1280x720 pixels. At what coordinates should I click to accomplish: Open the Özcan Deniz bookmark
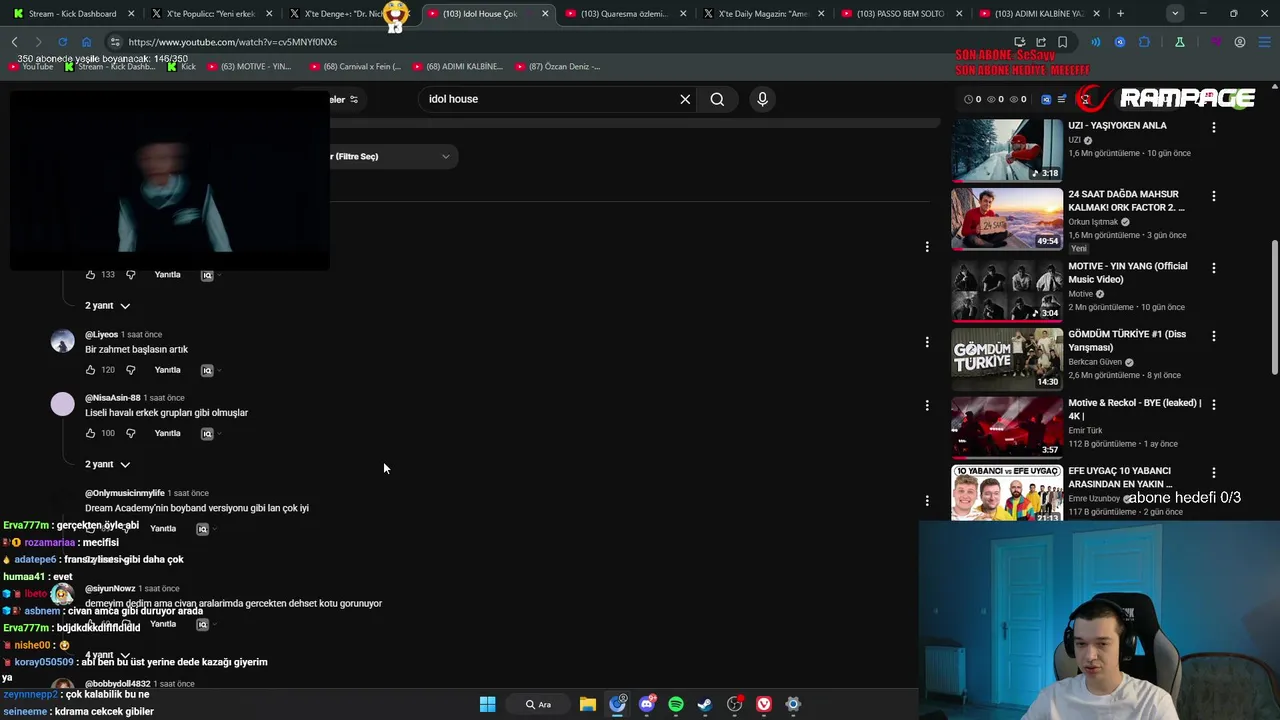point(558,67)
